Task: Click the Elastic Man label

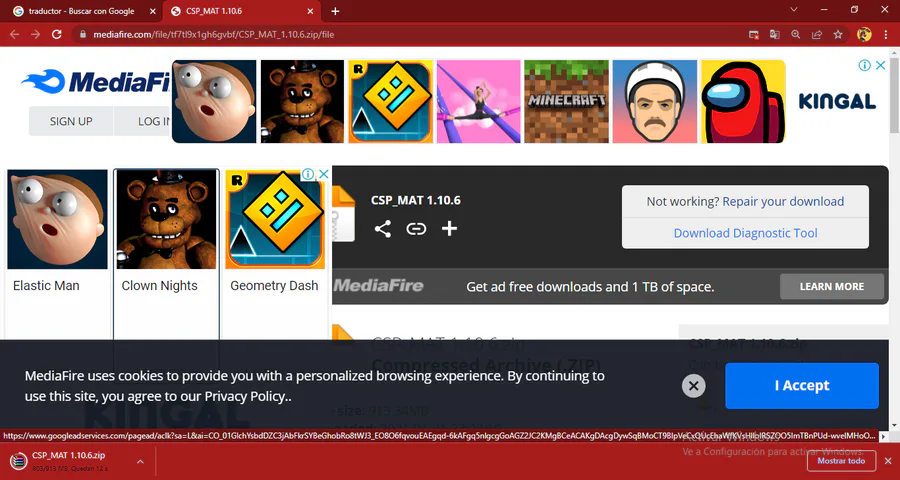Action: [46, 285]
